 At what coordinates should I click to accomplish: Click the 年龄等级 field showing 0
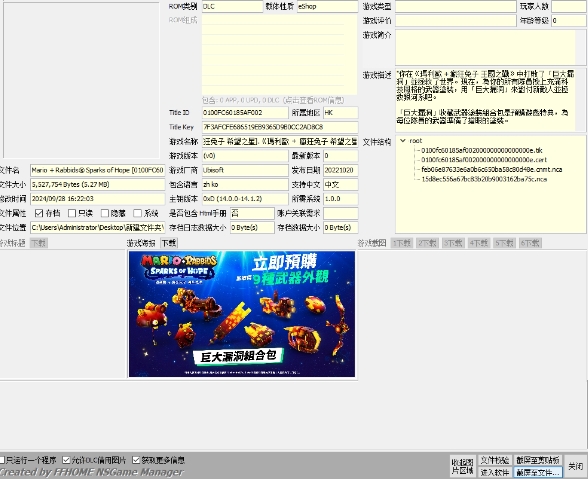coord(568,21)
